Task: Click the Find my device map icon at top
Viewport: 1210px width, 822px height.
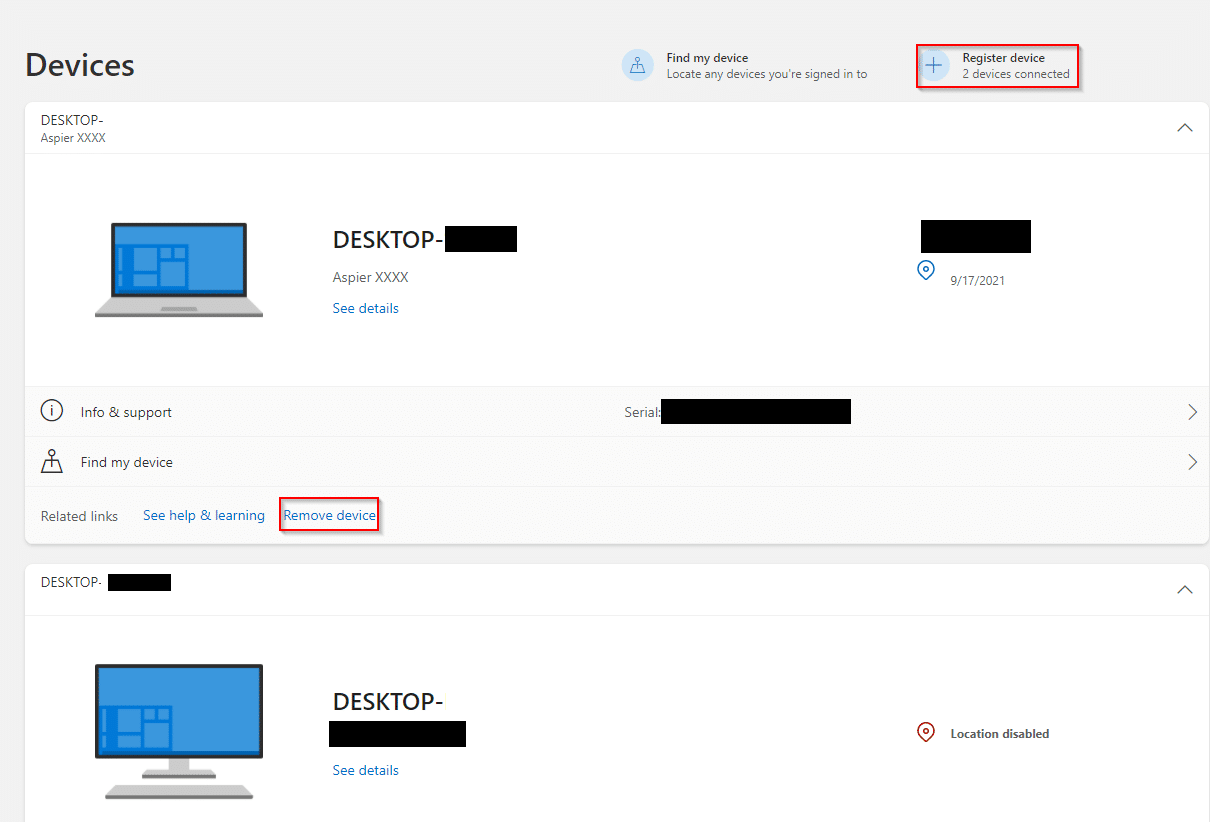Action: pyautogui.click(x=638, y=65)
